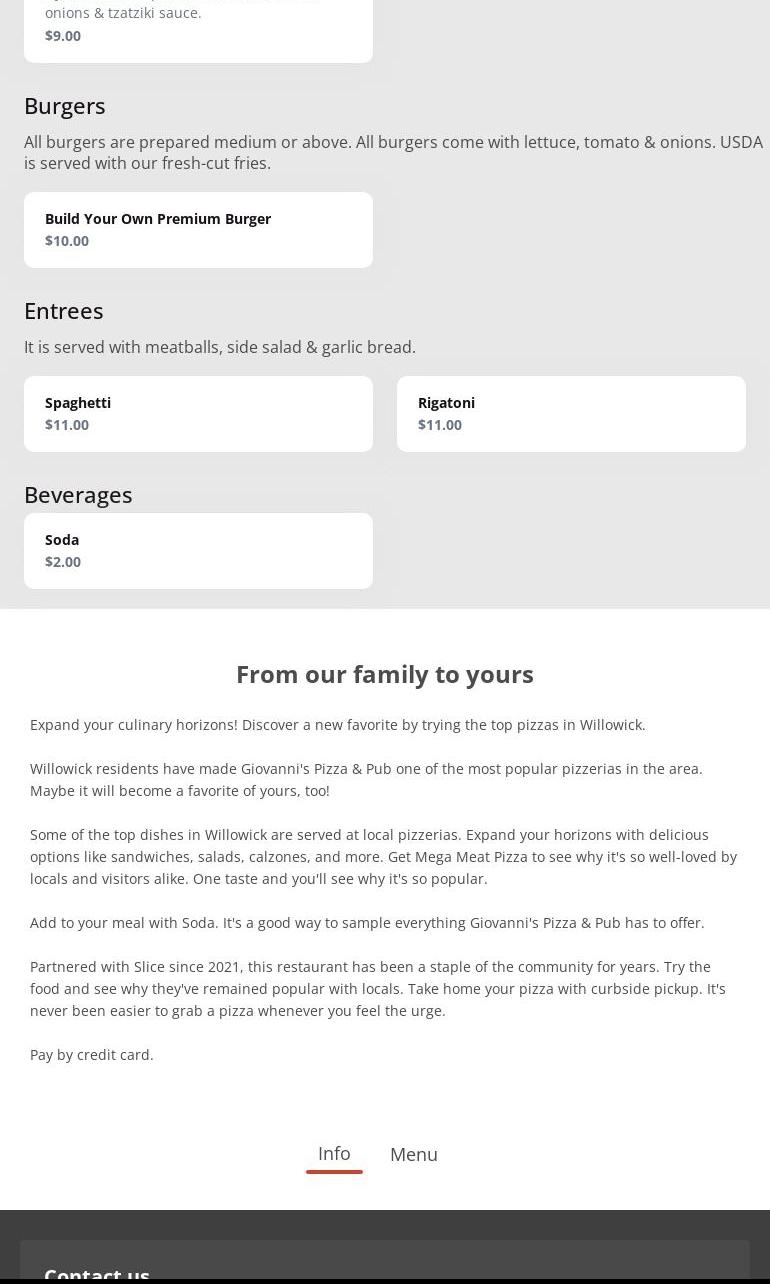This screenshot has width=770, height=1284.
Task: Click the Entrees section heading
Action: [x=64, y=311]
